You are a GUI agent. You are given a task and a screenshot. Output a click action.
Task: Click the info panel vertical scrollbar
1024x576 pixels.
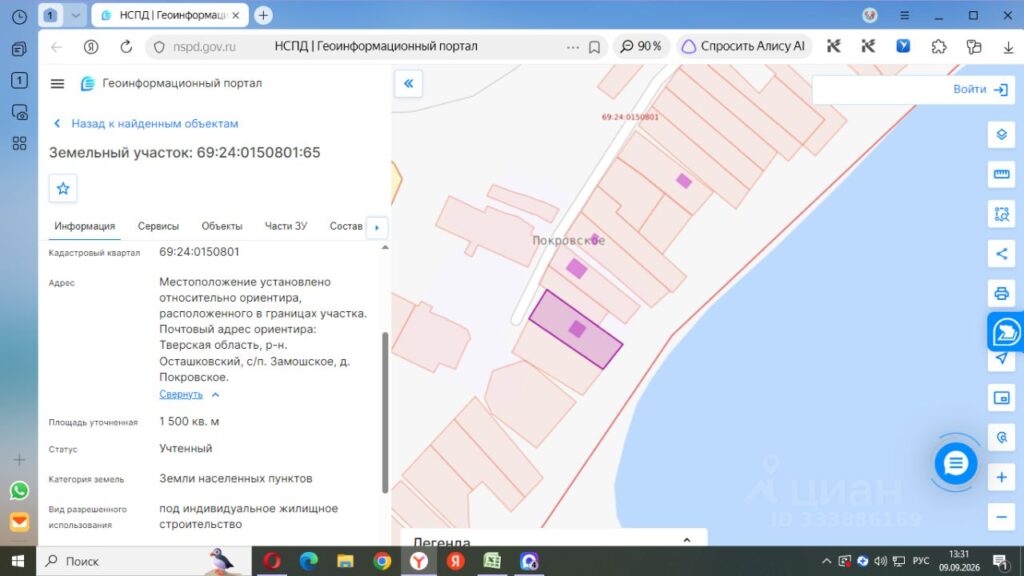(385, 413)
